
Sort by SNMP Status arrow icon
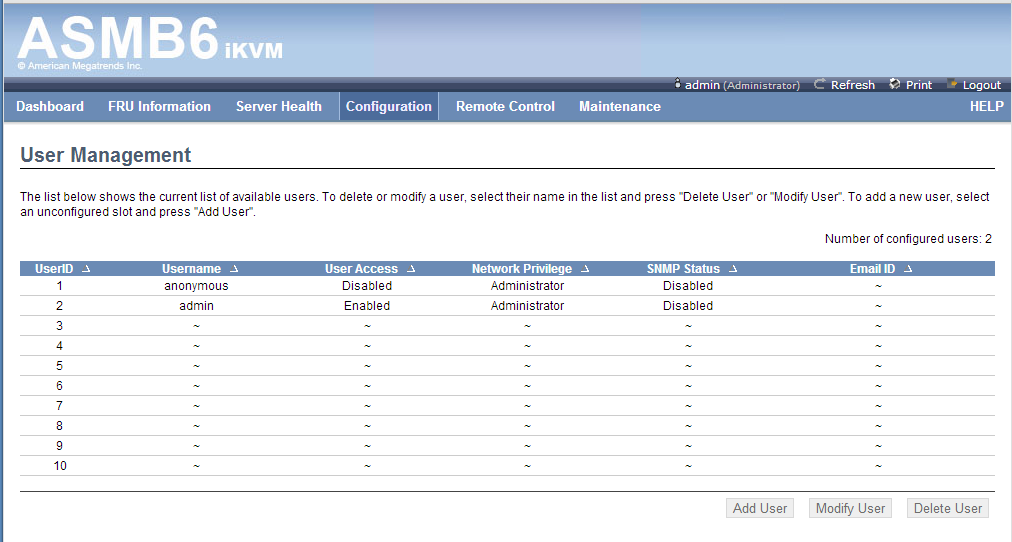pos(733,269)
